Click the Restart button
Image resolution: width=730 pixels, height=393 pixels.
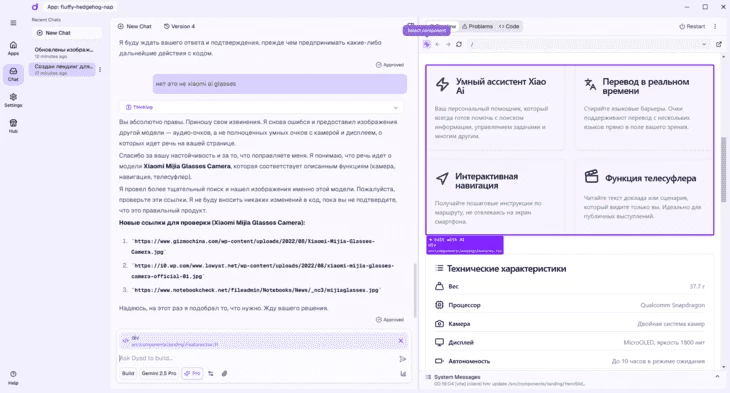692,27
